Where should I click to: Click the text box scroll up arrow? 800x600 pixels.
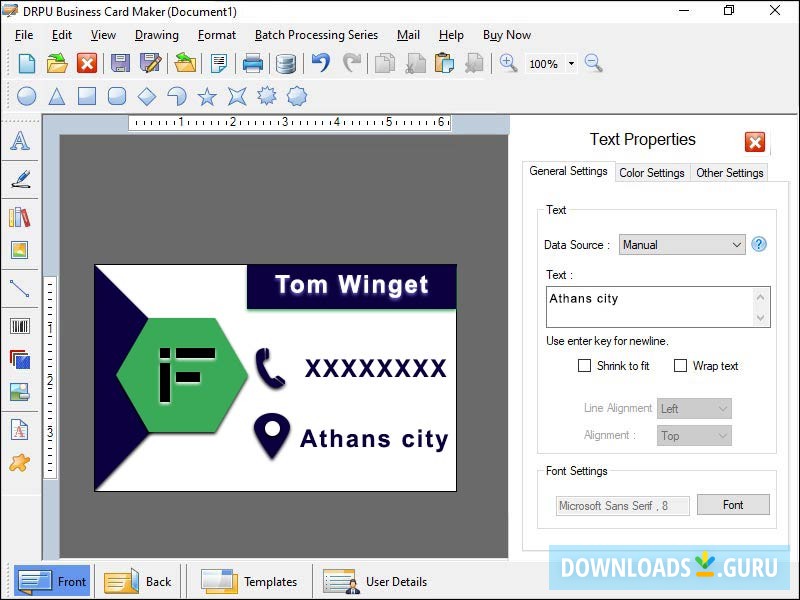(760, 297)
